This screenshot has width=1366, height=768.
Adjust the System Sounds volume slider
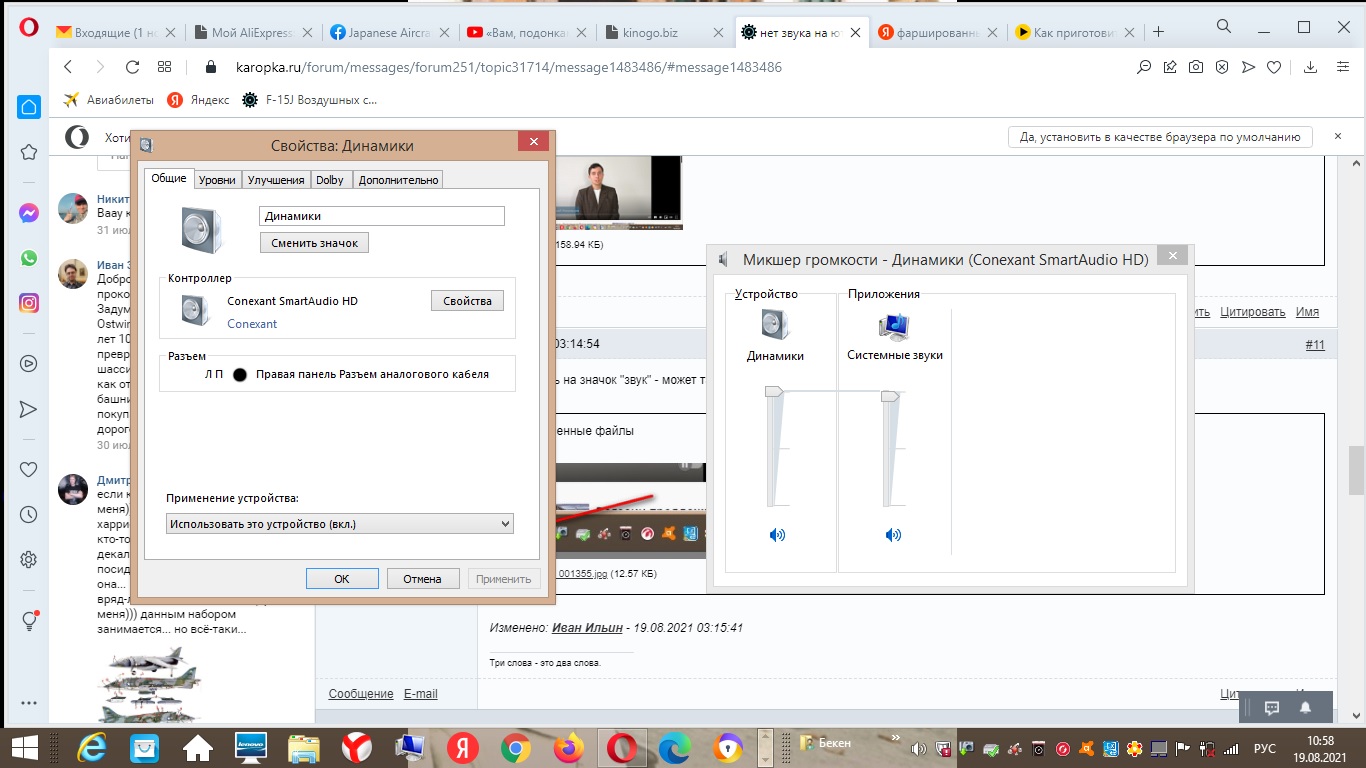(x=889, y=397)
